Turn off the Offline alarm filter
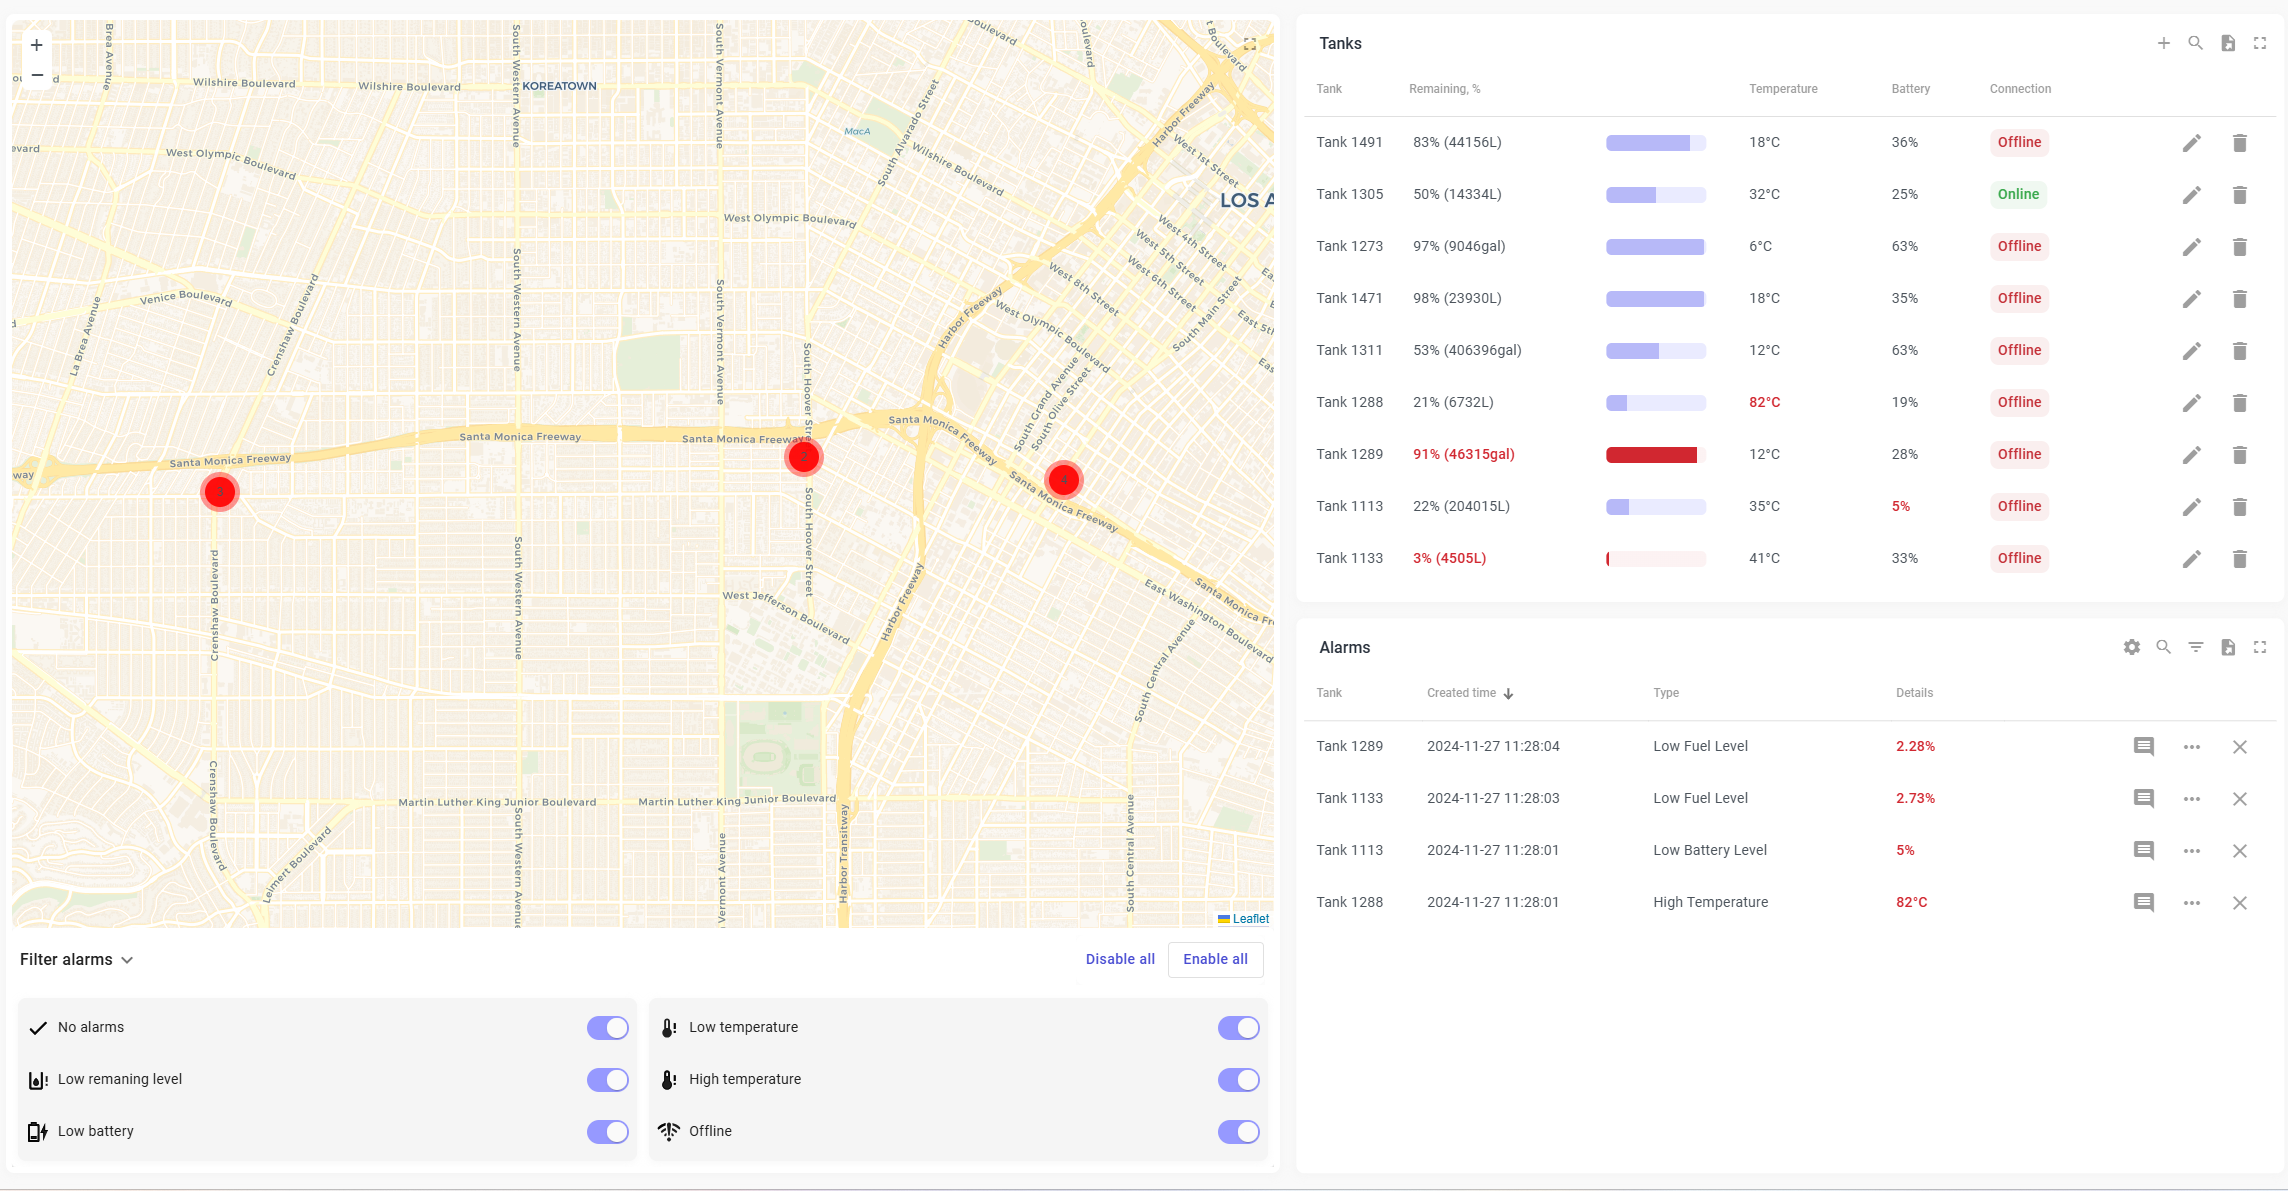 pos(1238,1131)
